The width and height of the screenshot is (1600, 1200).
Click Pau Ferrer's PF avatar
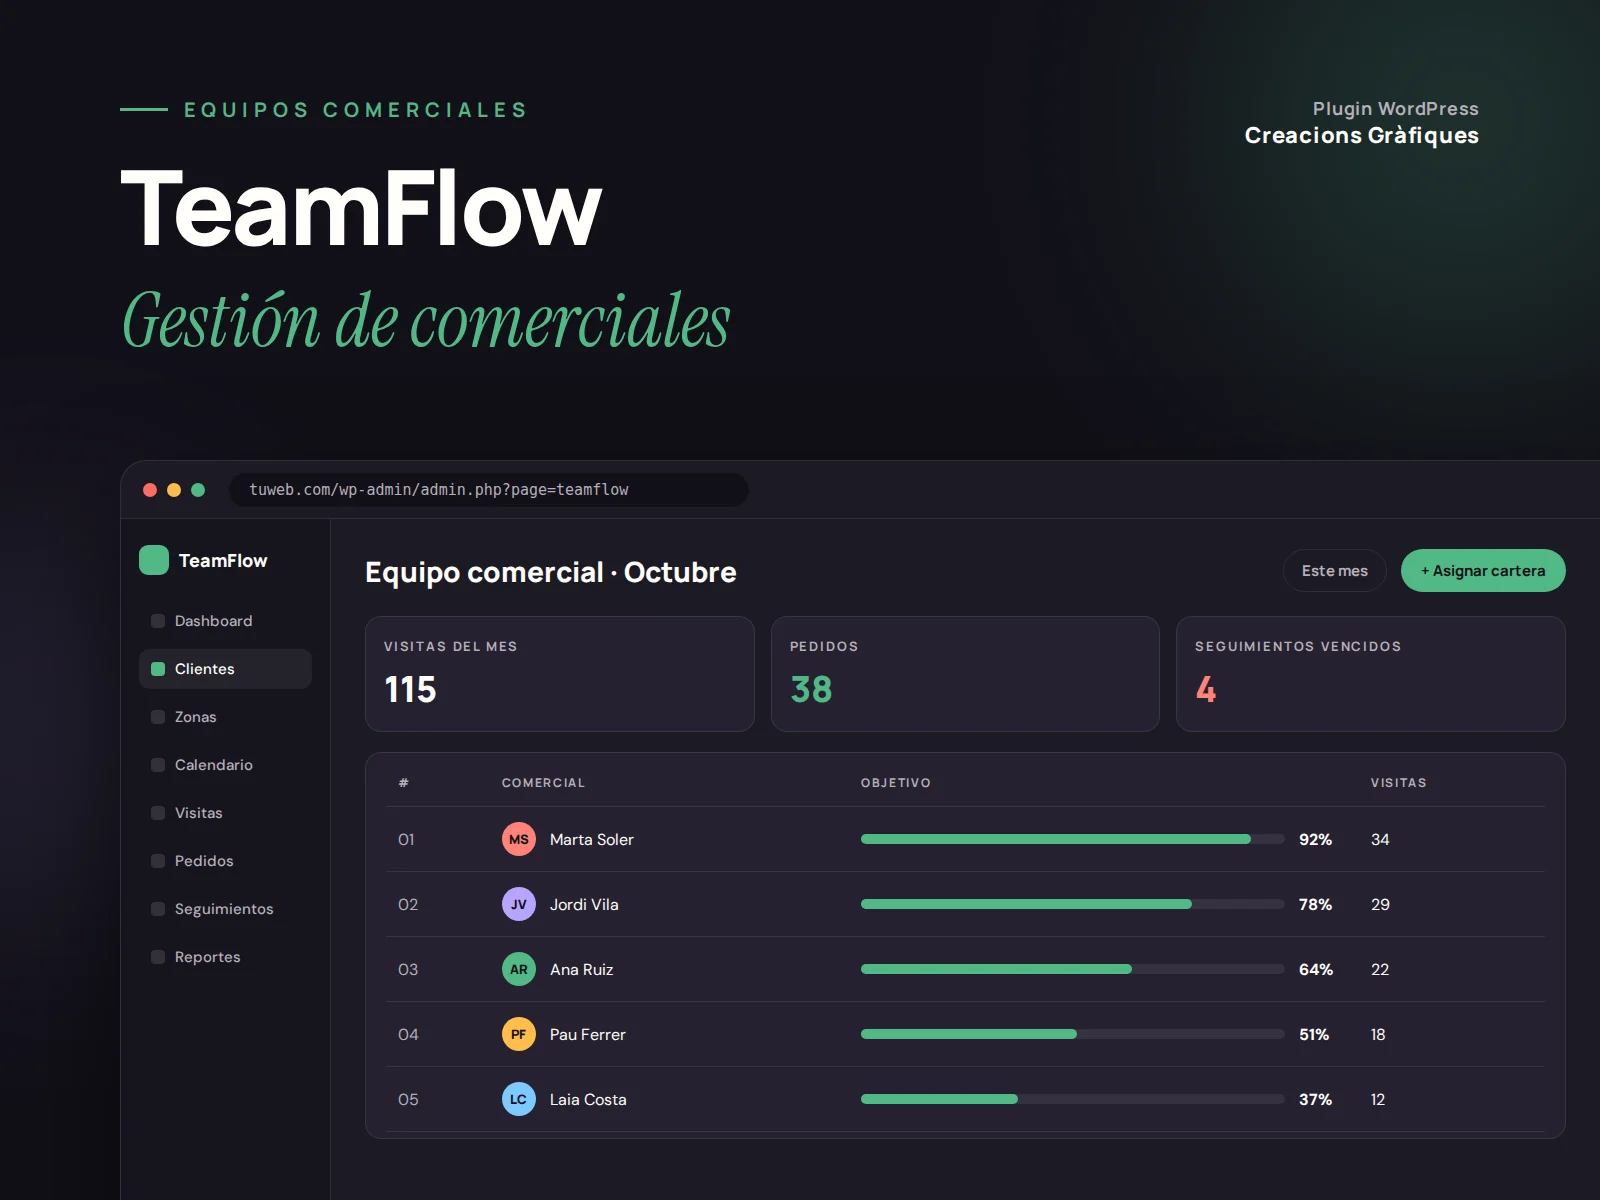tap(518, 1034)
